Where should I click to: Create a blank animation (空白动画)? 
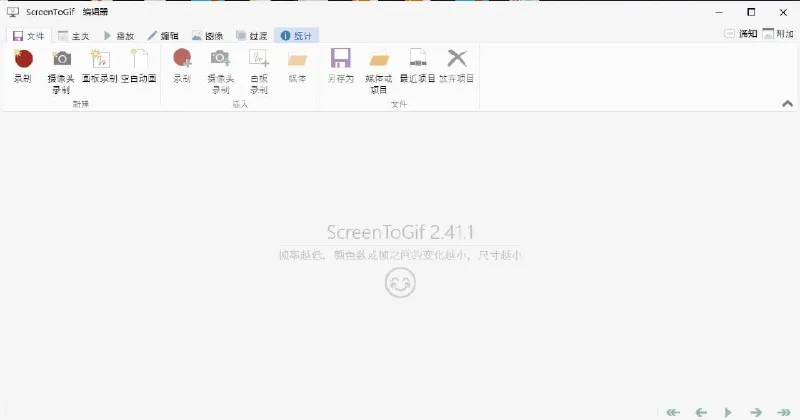138,66
